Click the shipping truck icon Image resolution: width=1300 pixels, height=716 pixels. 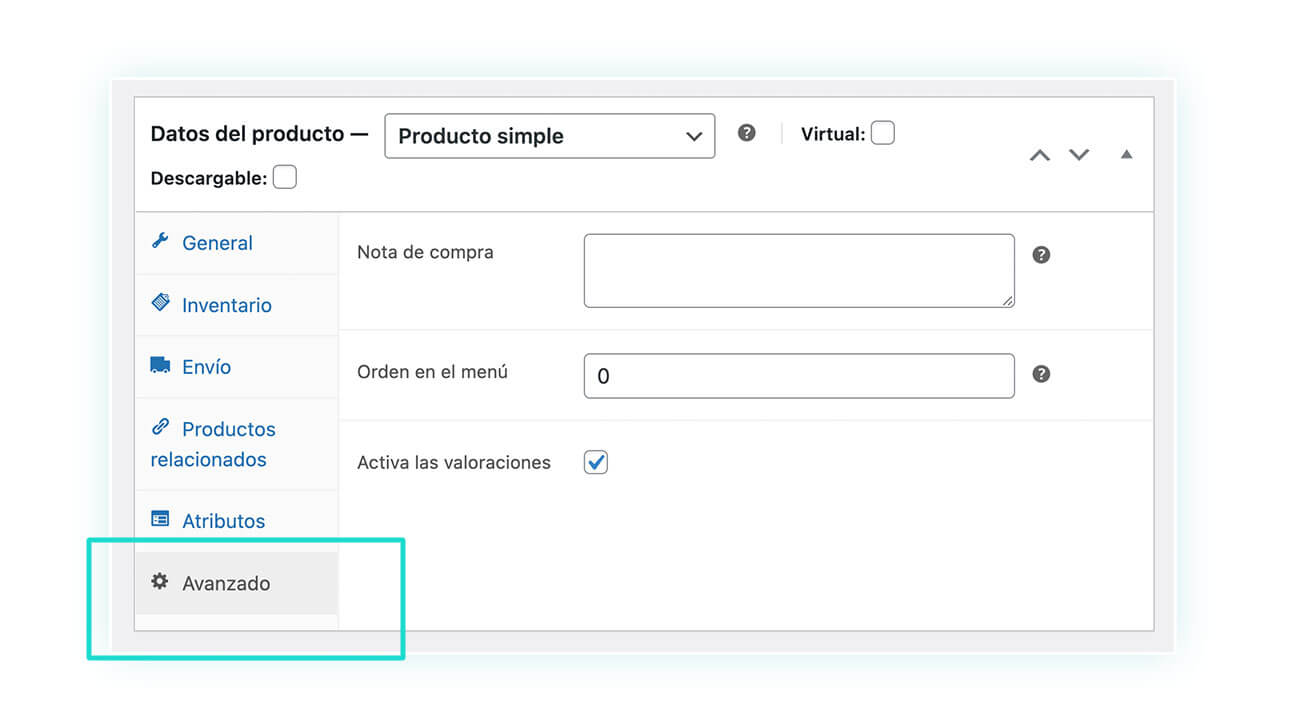[x=160, y=365]
